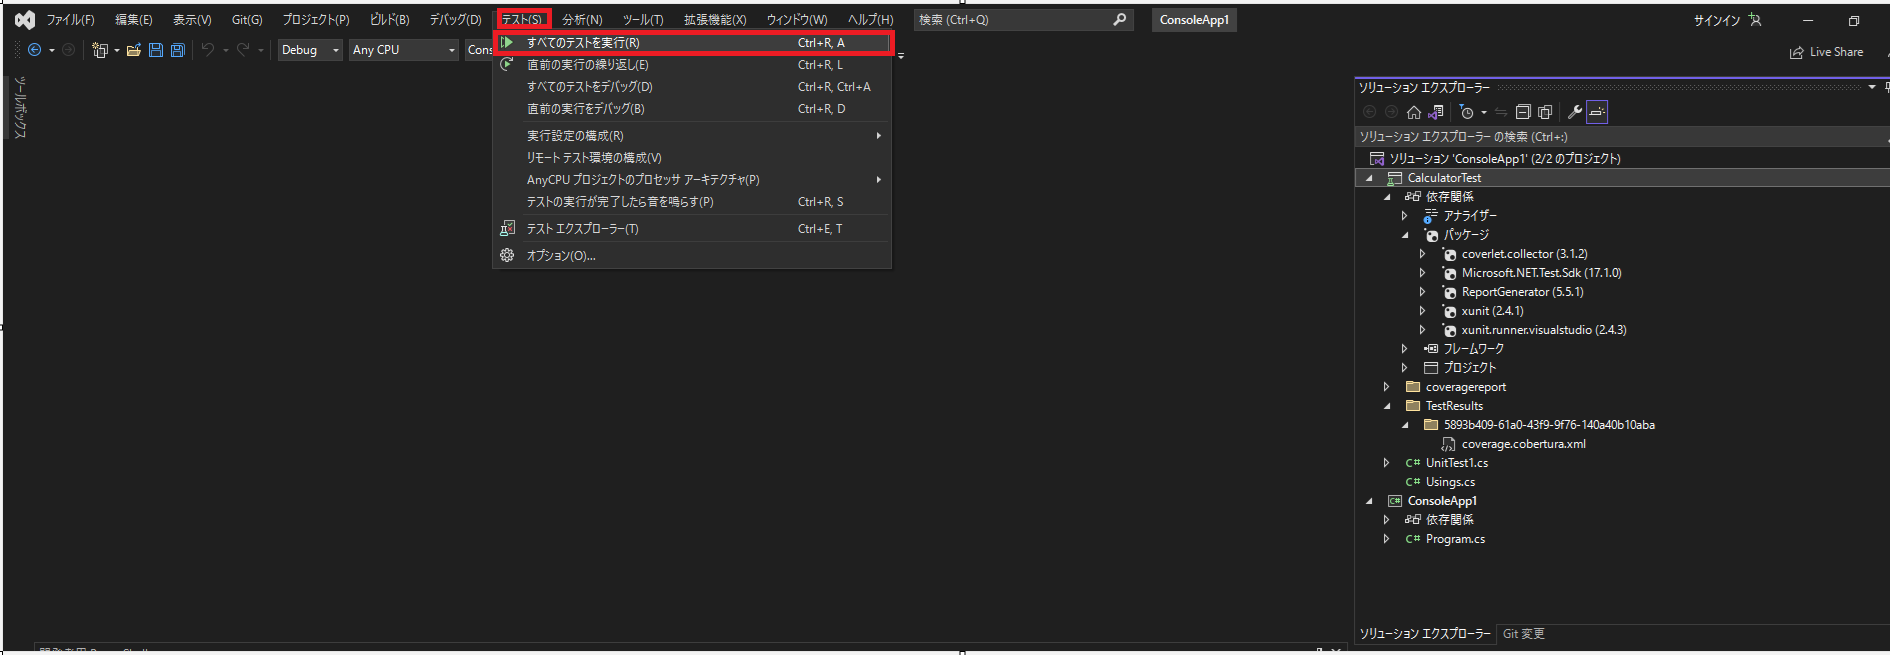
Task: Click the properties wrench icon
Action: click(1574, 112)
